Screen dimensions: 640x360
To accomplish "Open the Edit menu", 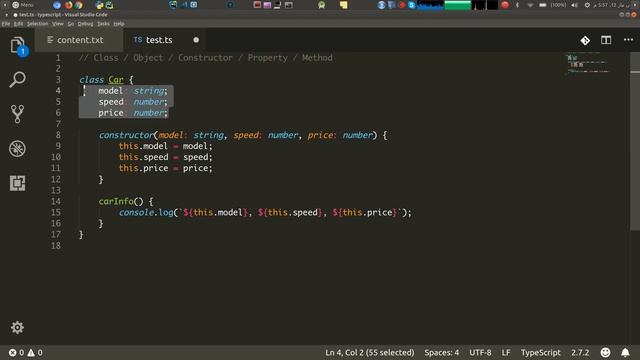I will (18, 24).
